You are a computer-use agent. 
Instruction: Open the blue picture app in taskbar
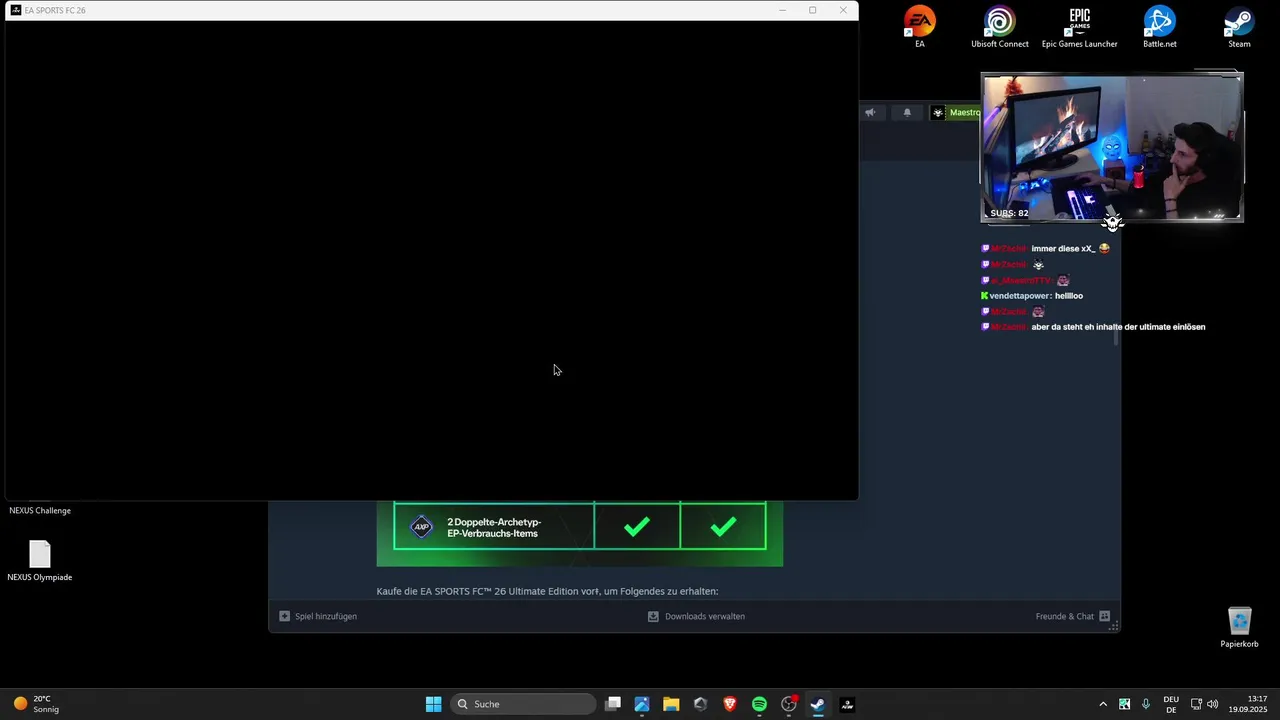pyautogui.click(x=642, y=704)
